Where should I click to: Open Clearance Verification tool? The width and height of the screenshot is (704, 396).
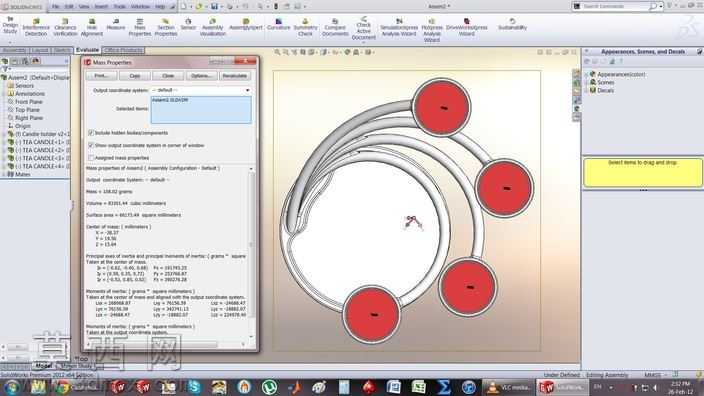[x=65, y=27]
